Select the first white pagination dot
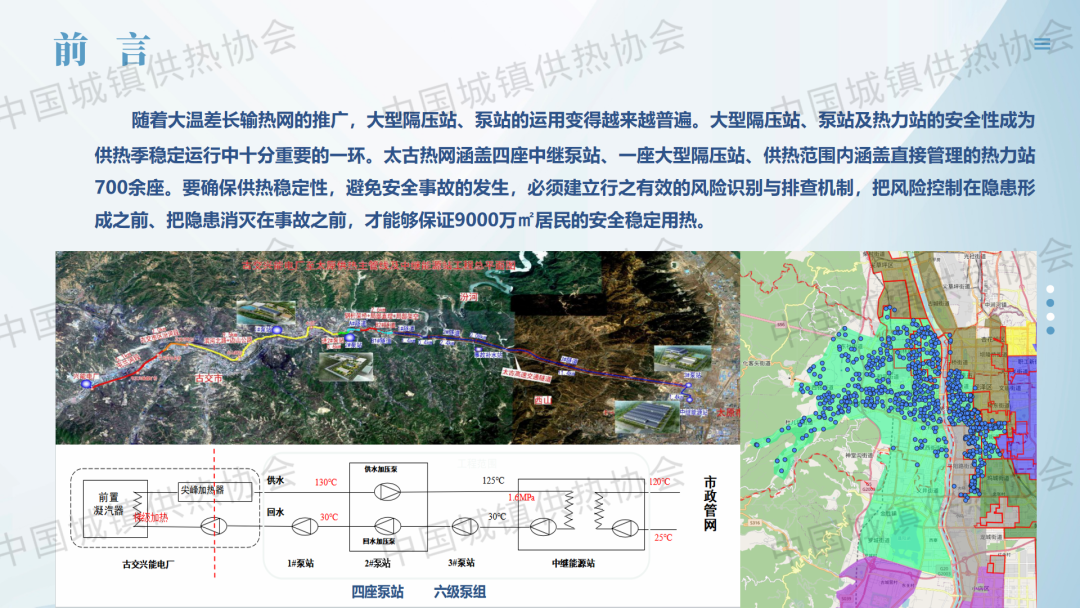 point(1050,289)
